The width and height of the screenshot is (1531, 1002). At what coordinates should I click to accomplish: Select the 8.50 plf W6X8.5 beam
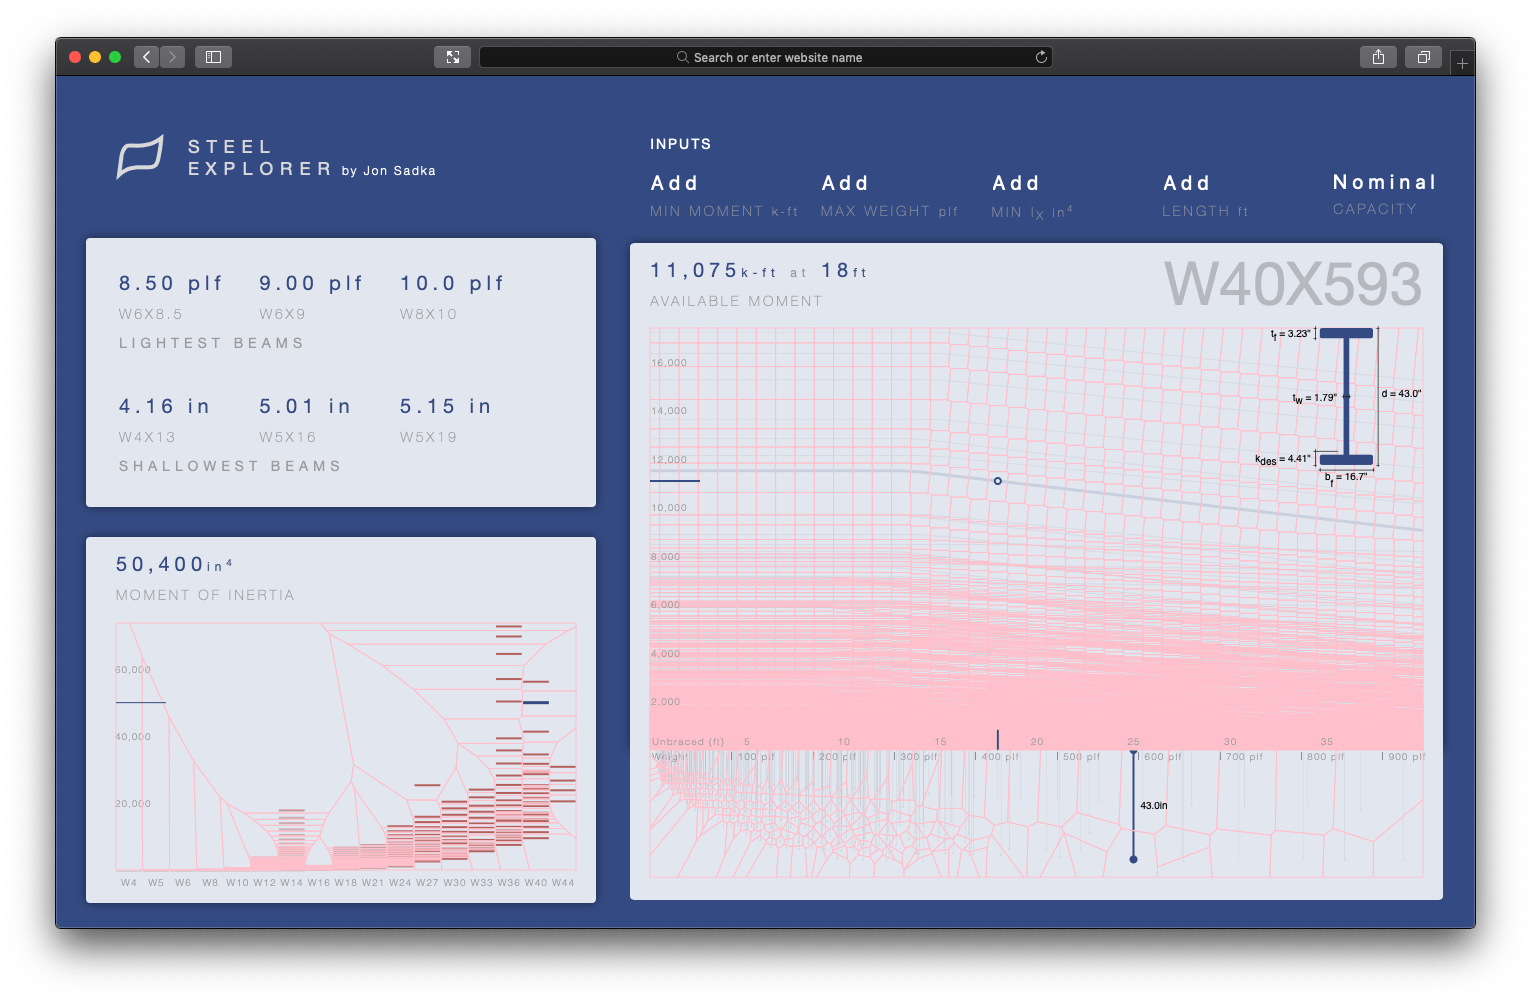170,297
